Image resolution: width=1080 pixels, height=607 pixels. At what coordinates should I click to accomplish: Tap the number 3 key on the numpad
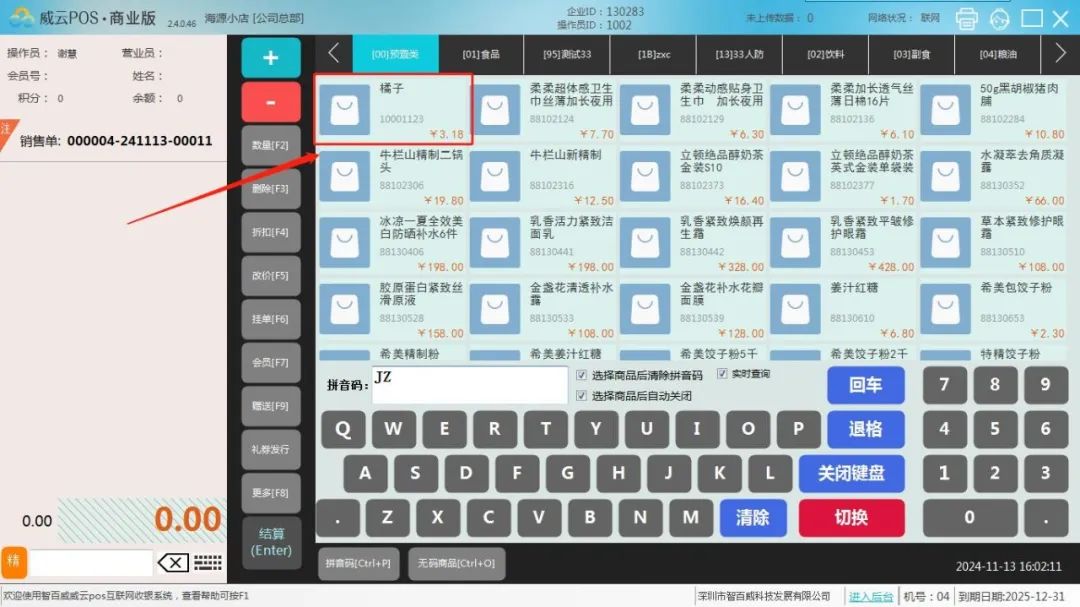point(1046,473)
